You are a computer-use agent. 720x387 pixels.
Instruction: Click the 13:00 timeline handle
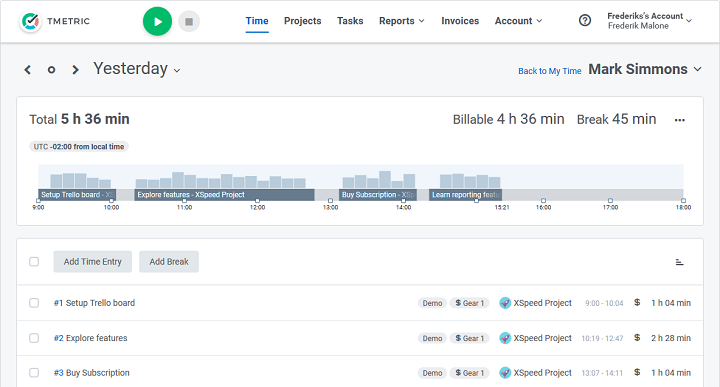[330, 201]
